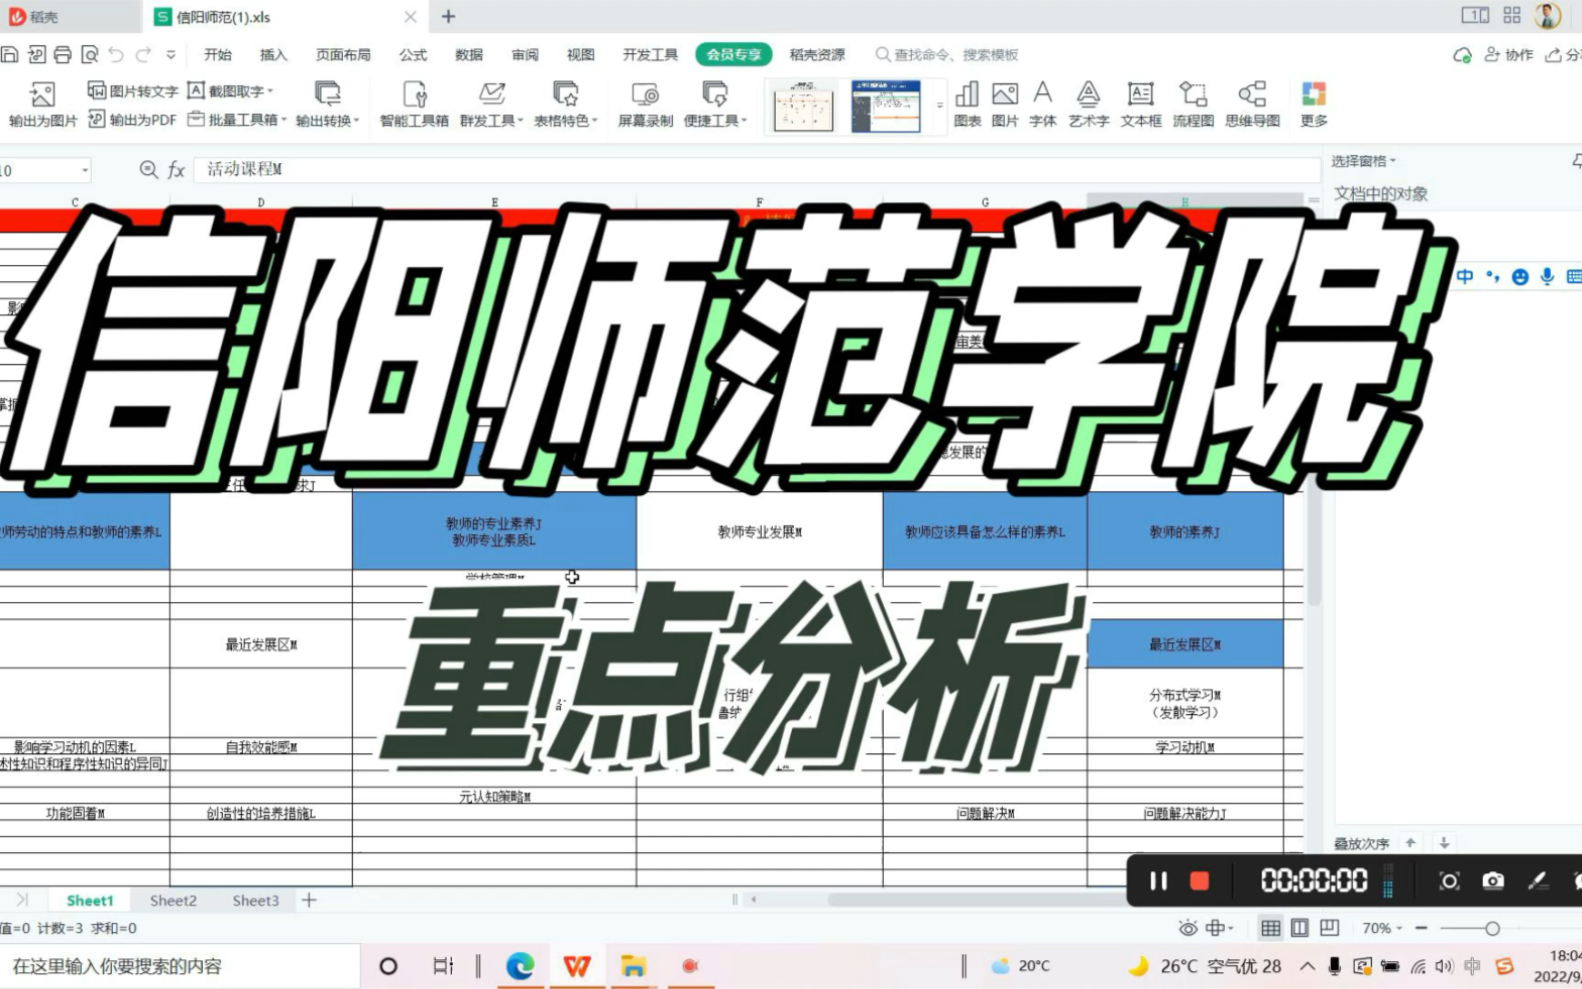Insert a 文本框 text box
1582x989 pixels.
[1140, 104]
